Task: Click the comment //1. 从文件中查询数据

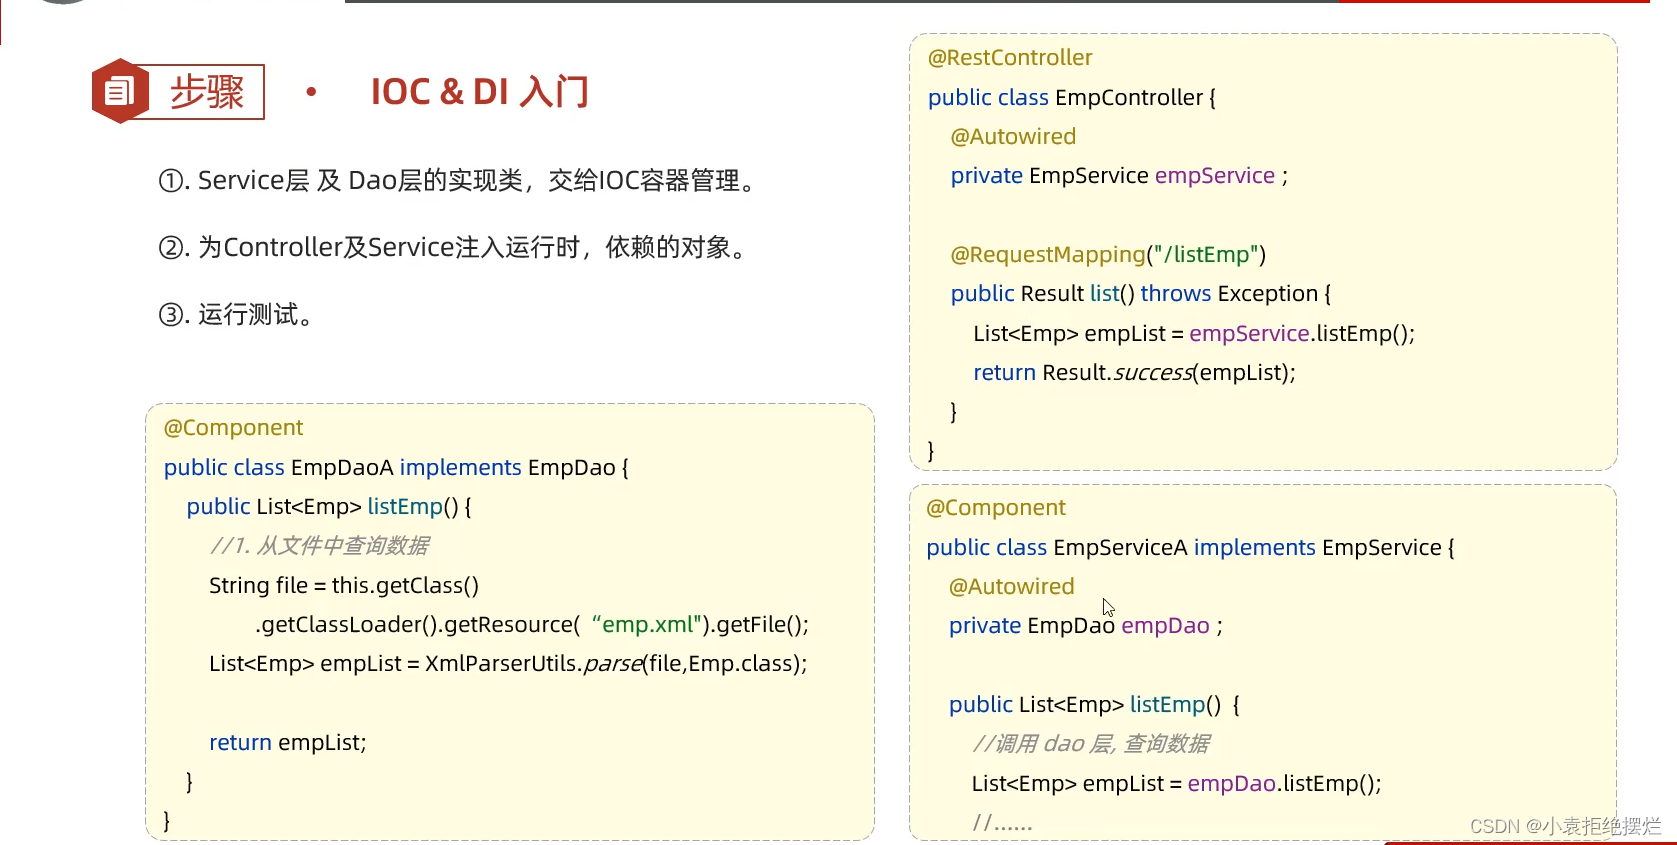Action: [319, 546]
